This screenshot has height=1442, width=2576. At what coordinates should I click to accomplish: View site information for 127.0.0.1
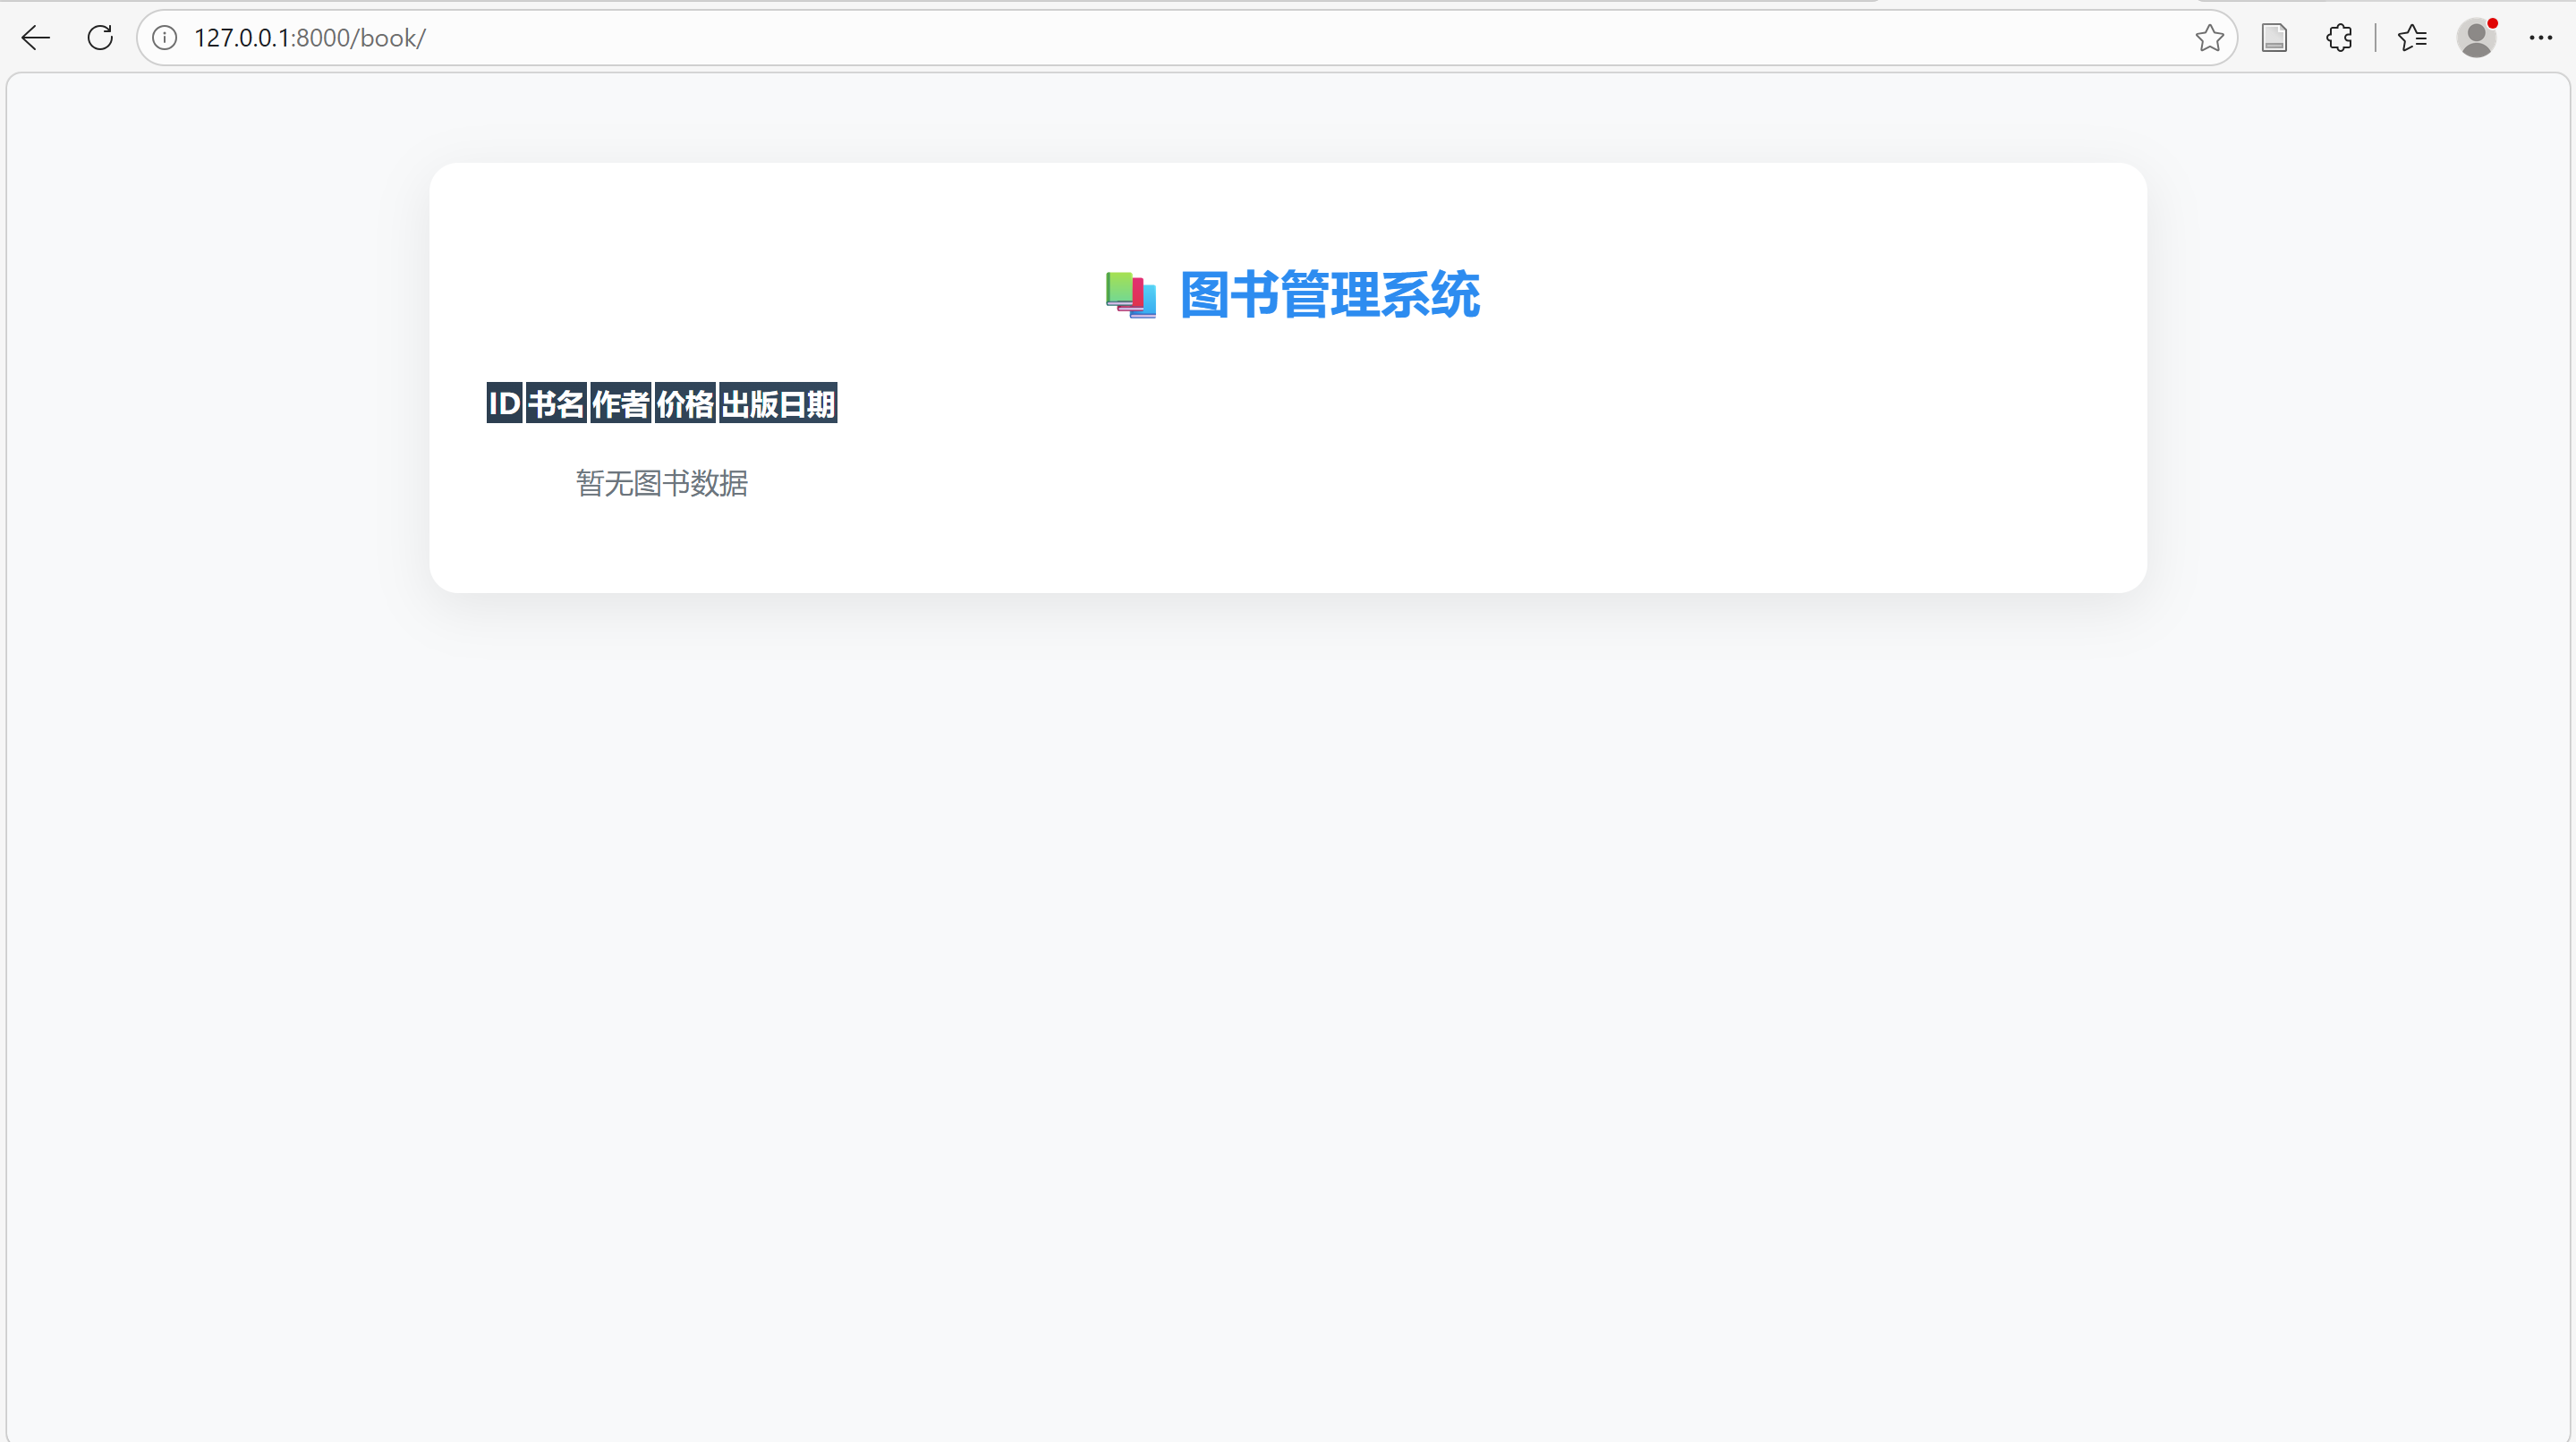click(165, 38)
